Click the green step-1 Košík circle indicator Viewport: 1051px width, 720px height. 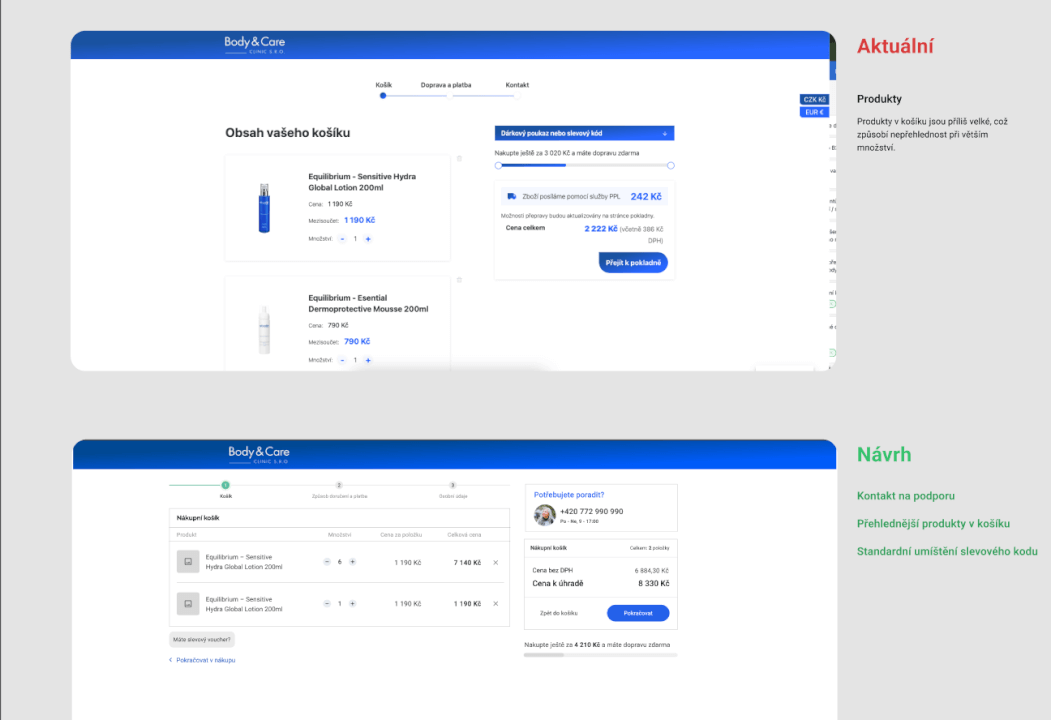click(226, 486)
